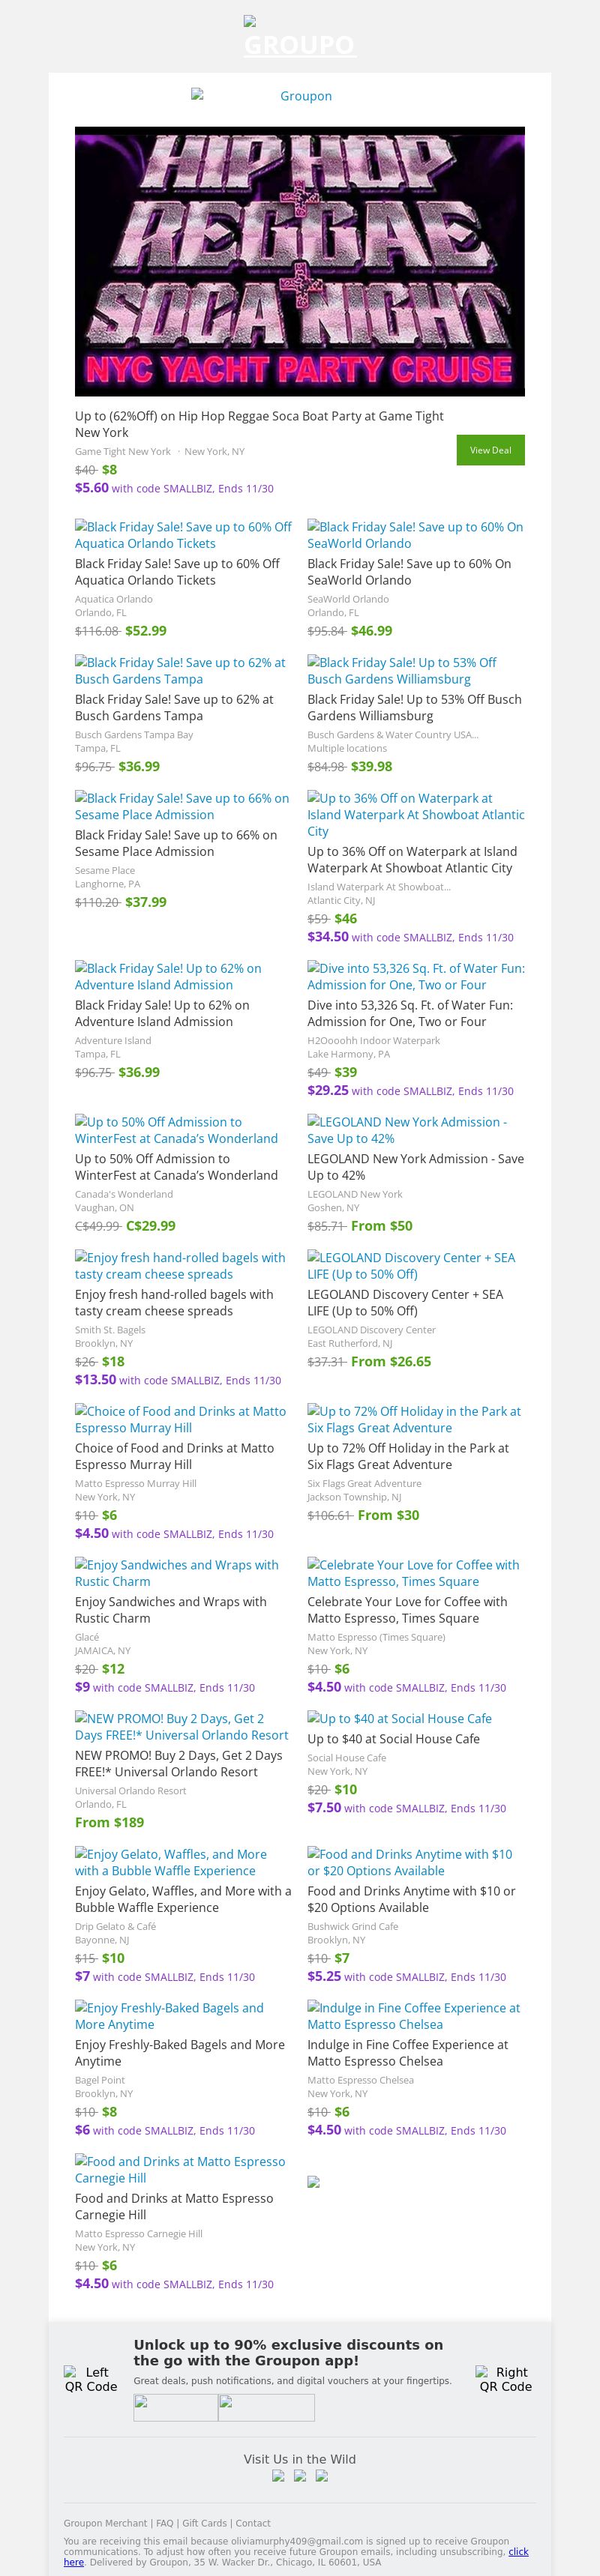Open the Hip Hop Reggae Soca Night banner
Viewport: 600px width, 2576px height.
[300, 261]
